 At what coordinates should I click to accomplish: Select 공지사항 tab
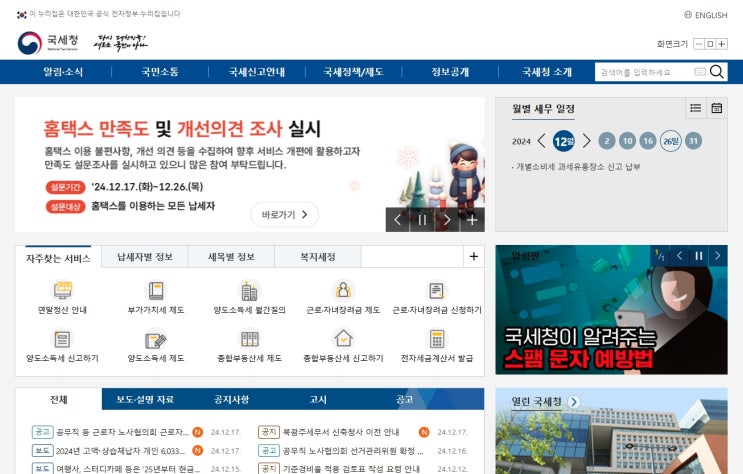coord(231,399)
